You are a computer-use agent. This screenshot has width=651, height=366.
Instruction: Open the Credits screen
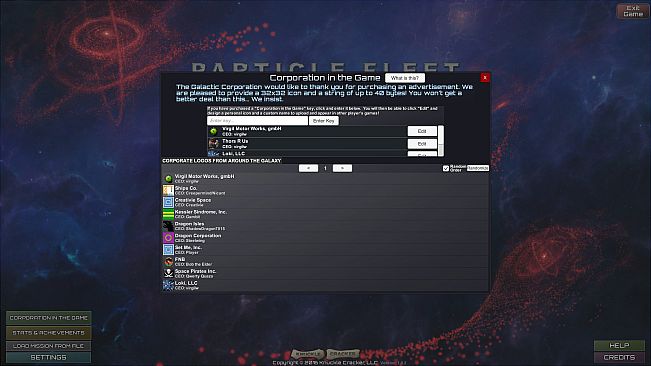tap(619, 357)
